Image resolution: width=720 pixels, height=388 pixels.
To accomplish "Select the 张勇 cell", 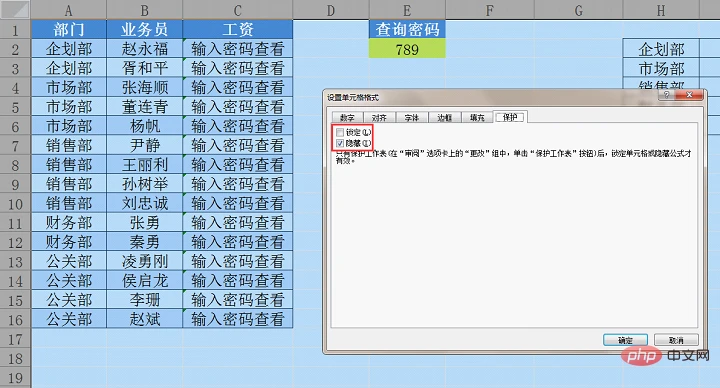I will (144, 222).
